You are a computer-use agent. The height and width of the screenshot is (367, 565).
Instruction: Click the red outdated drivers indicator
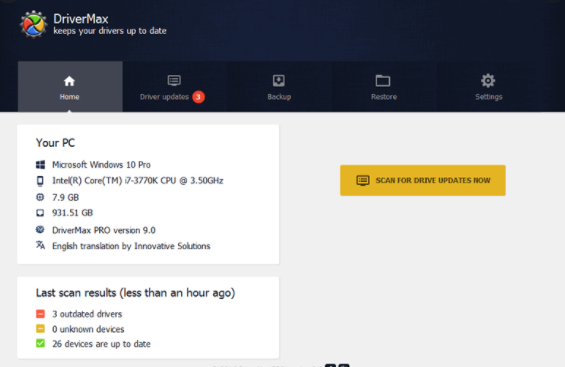[40, 314]
